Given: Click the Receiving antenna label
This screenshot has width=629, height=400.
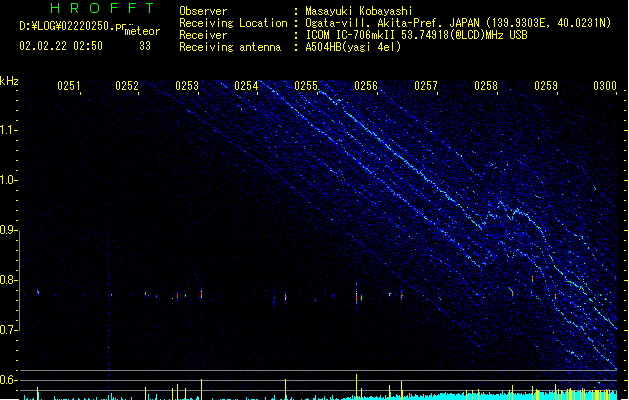Looking at the screenshot, I should [230, 47].
